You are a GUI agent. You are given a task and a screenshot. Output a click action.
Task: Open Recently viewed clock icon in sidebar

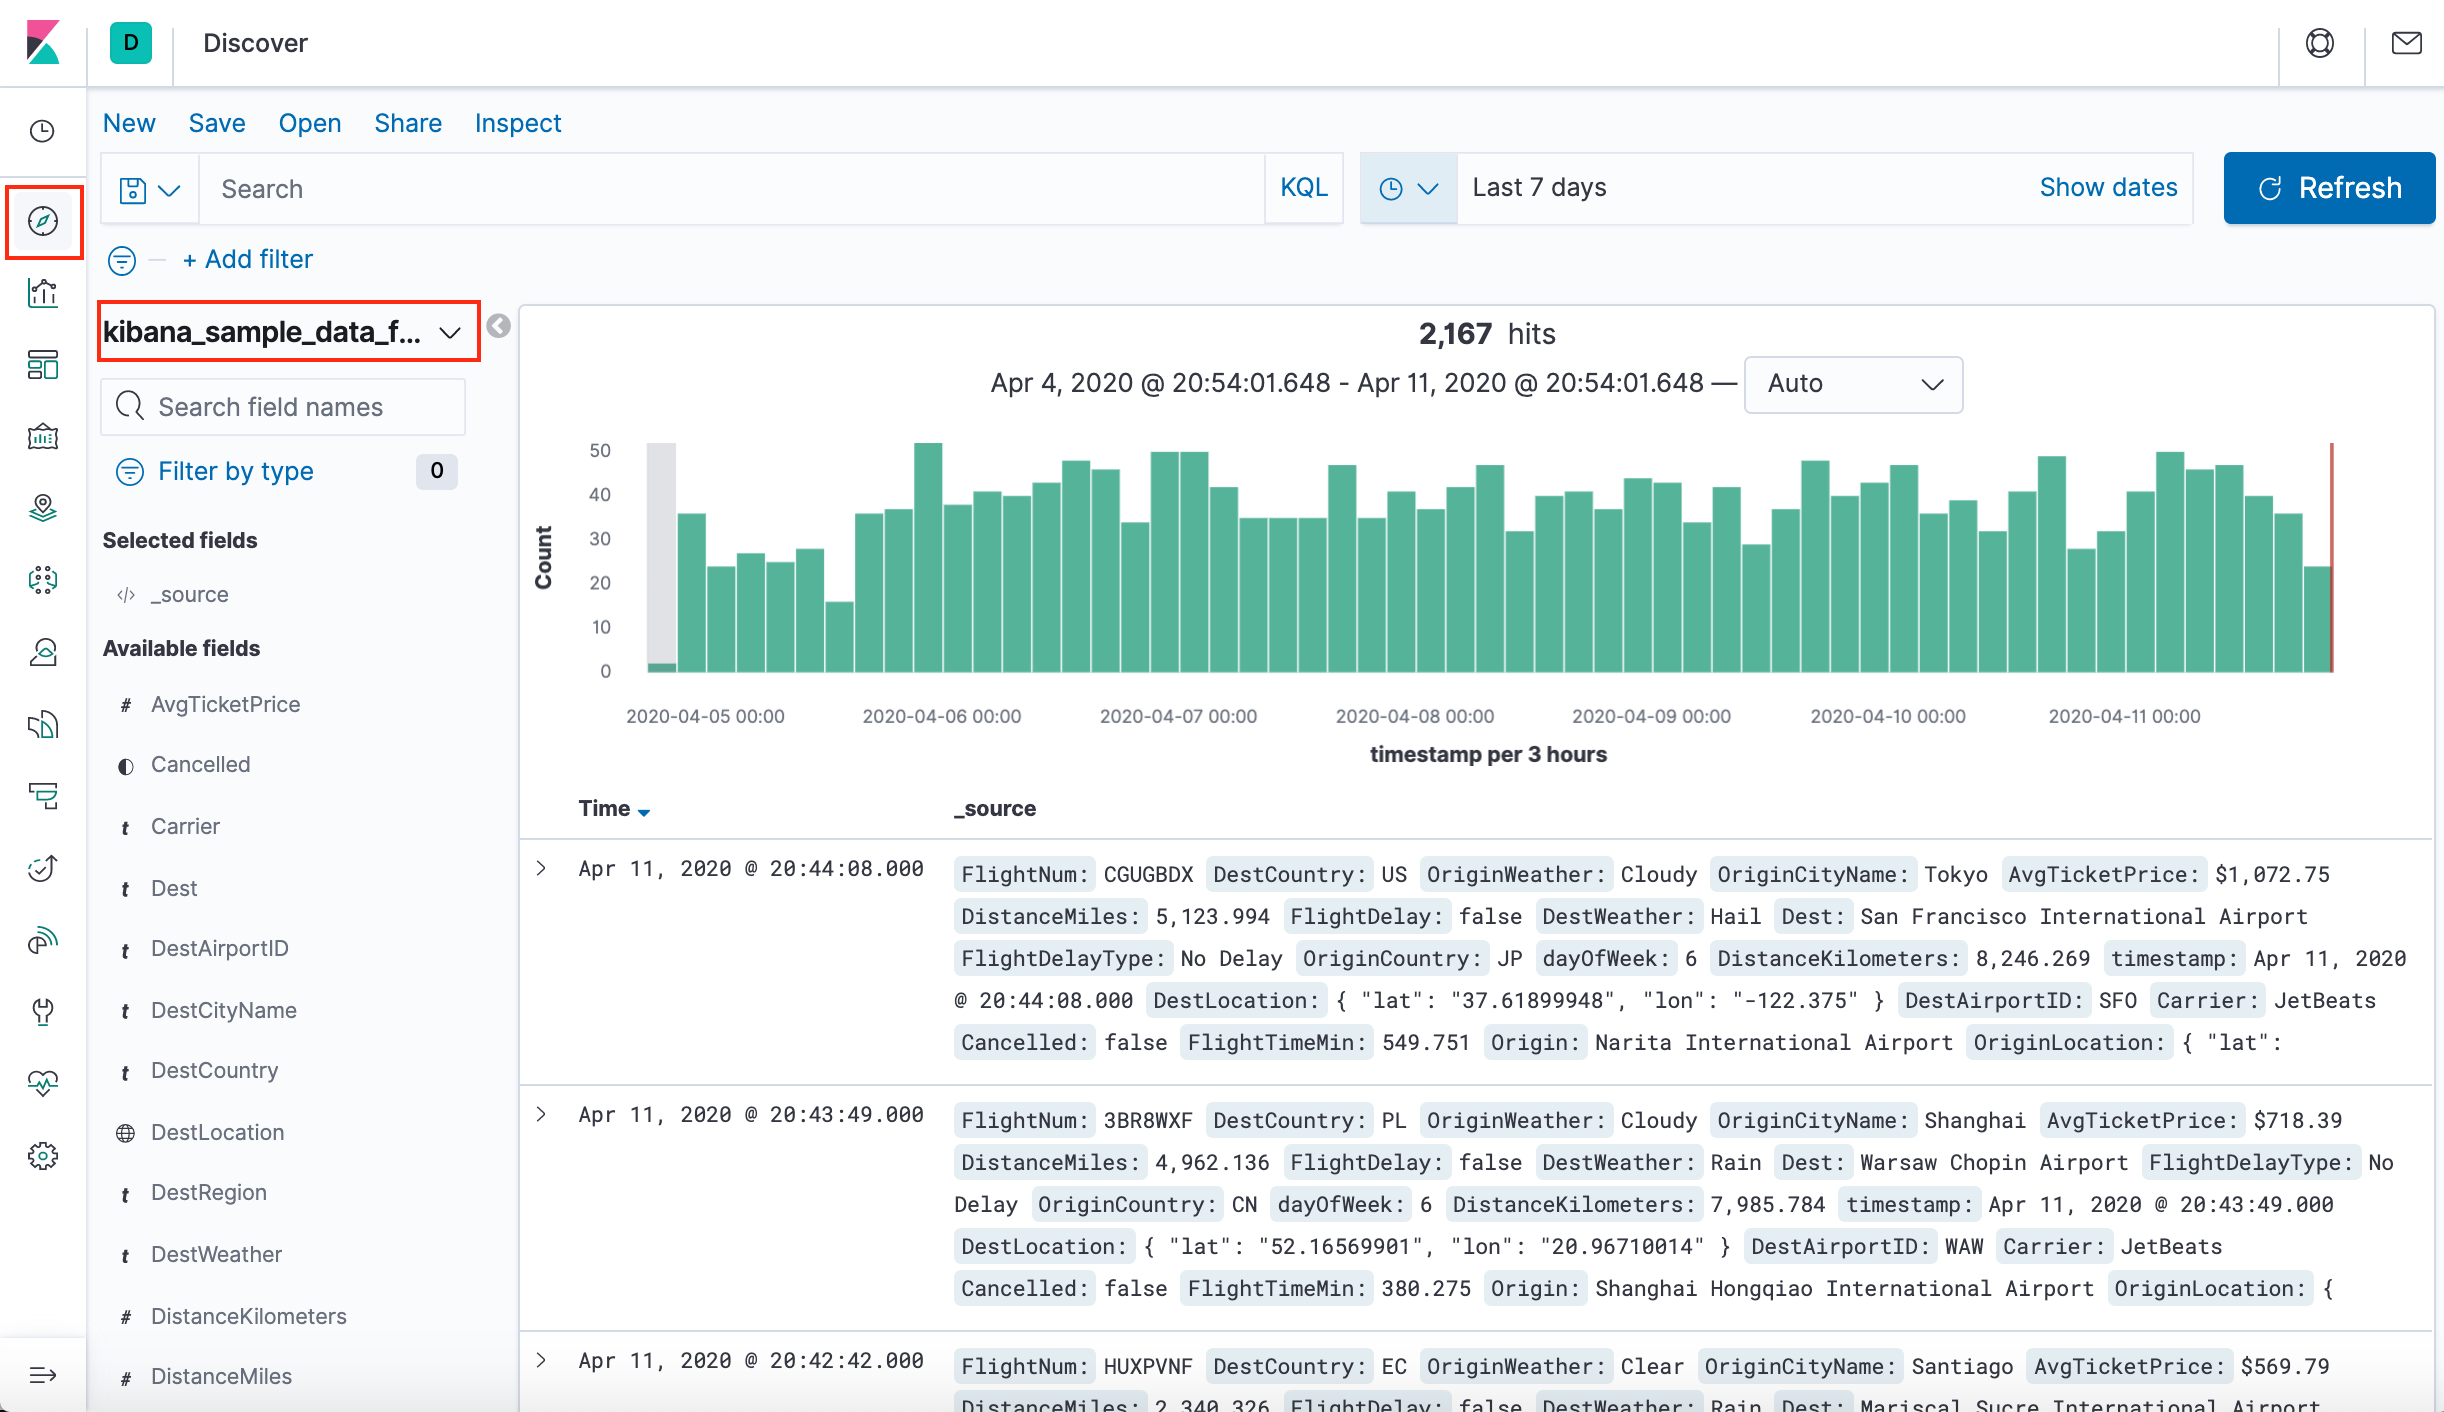point(43,131)
